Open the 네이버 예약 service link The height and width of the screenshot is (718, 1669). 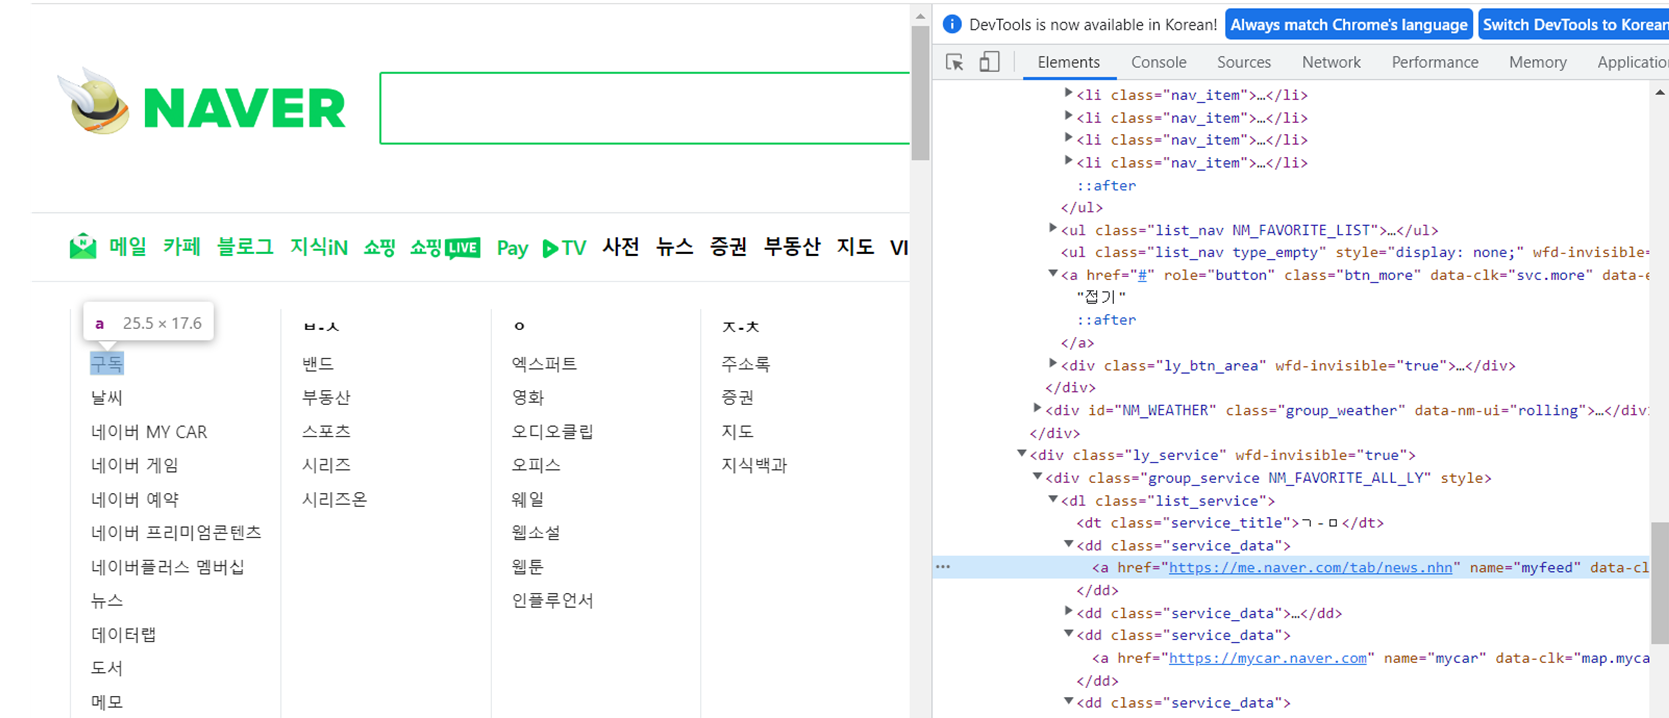135,499
